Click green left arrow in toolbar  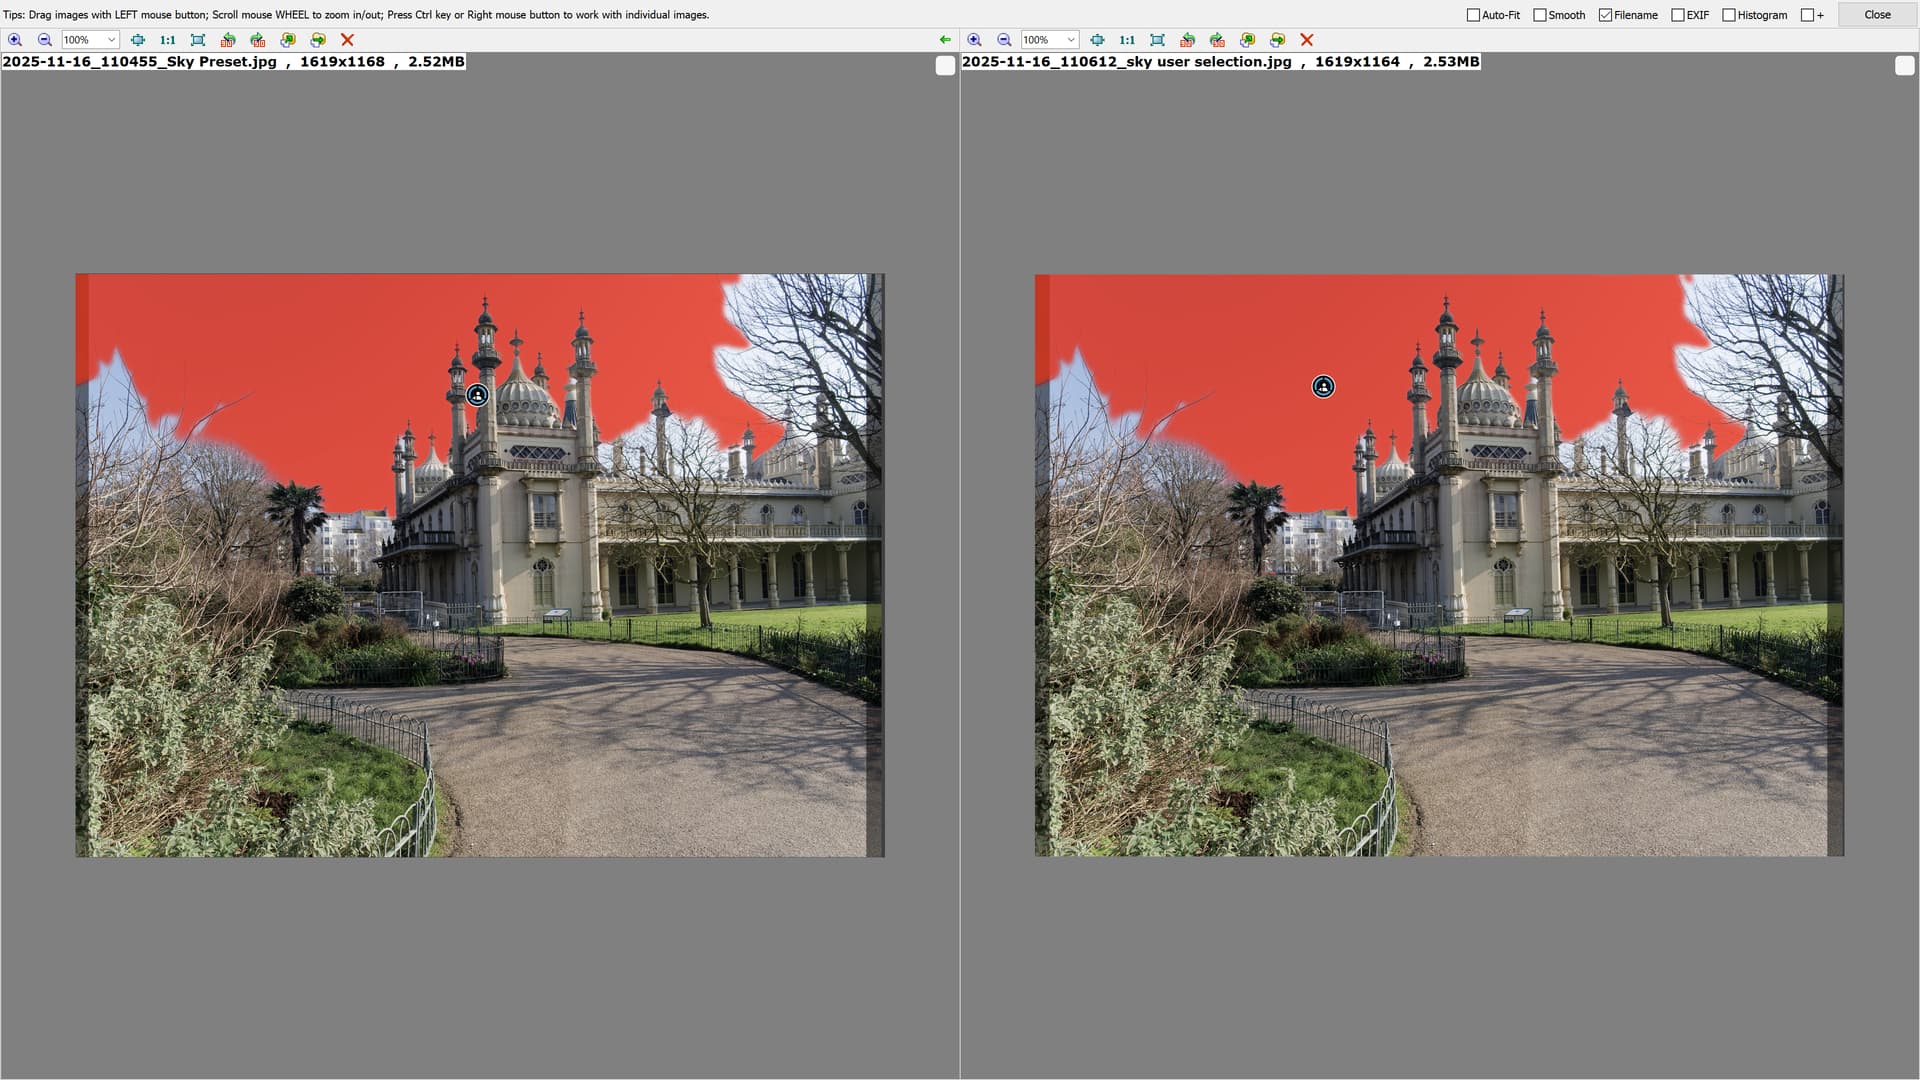pyautogui.click(x=945, y=40)
